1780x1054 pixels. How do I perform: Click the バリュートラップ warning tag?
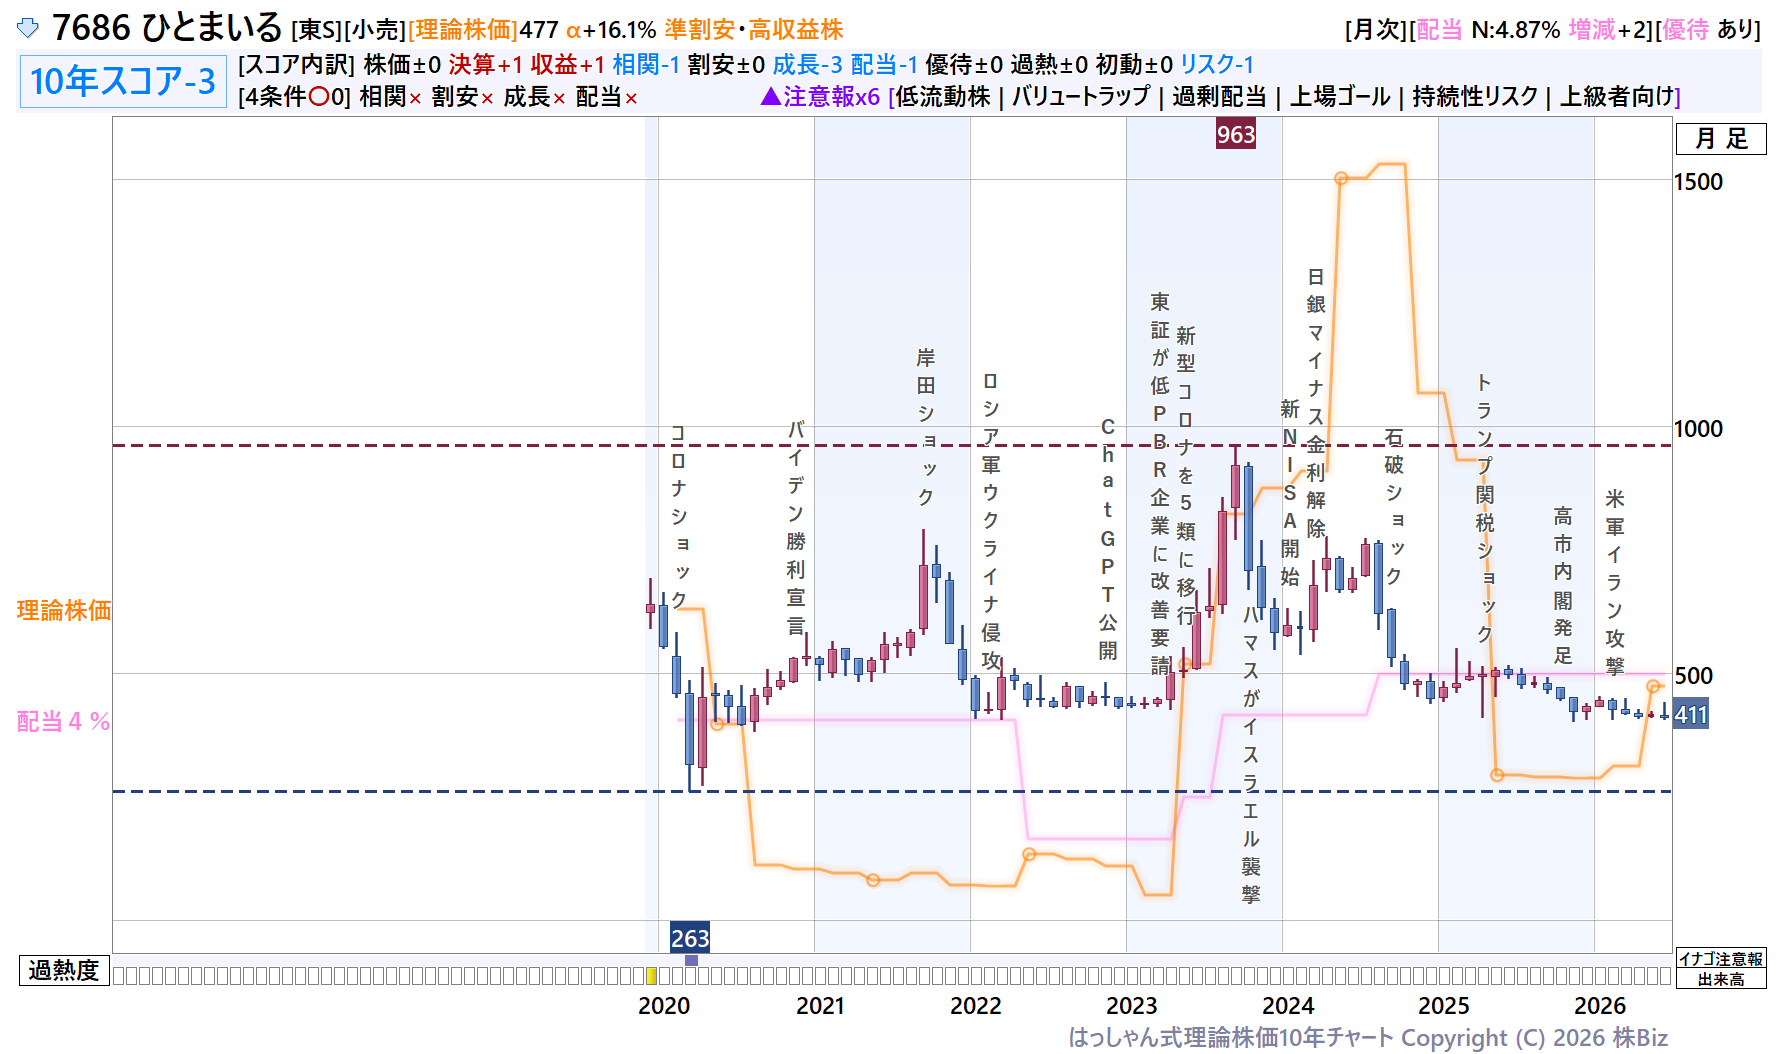click(1081, 97)
